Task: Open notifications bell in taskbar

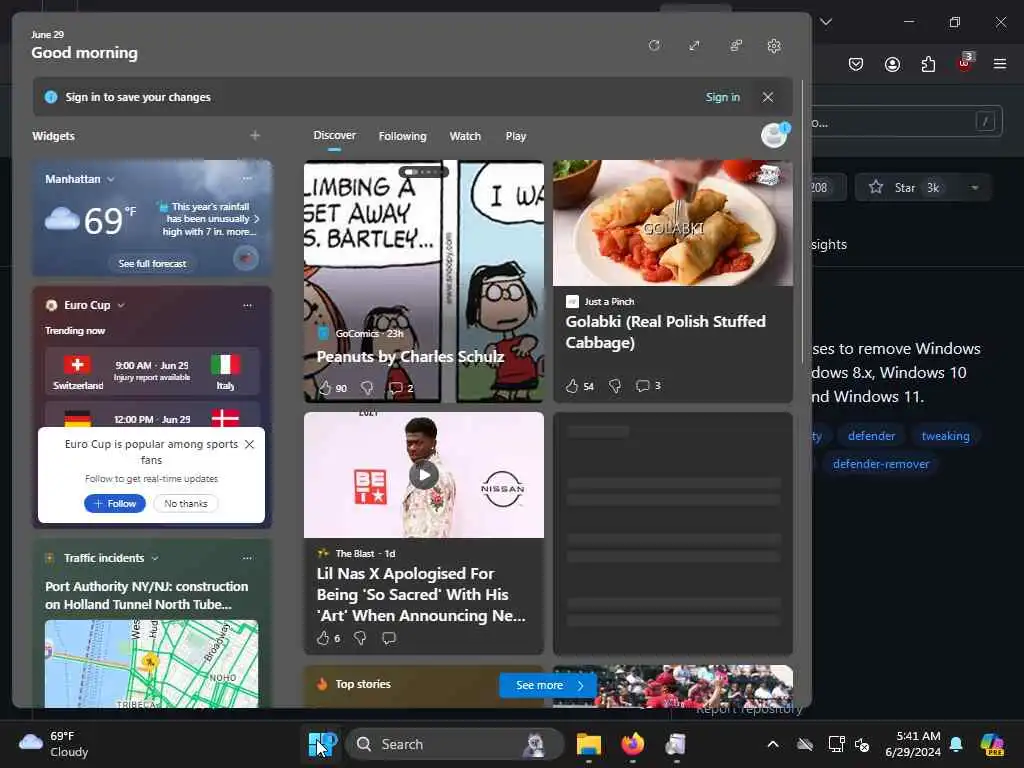Action: pos(956,744)
